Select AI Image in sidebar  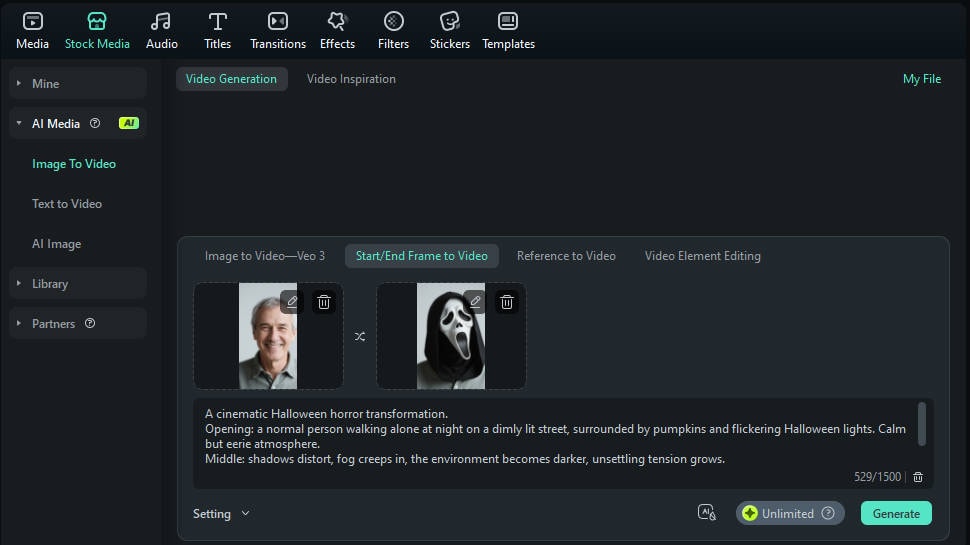coord(56,244)
